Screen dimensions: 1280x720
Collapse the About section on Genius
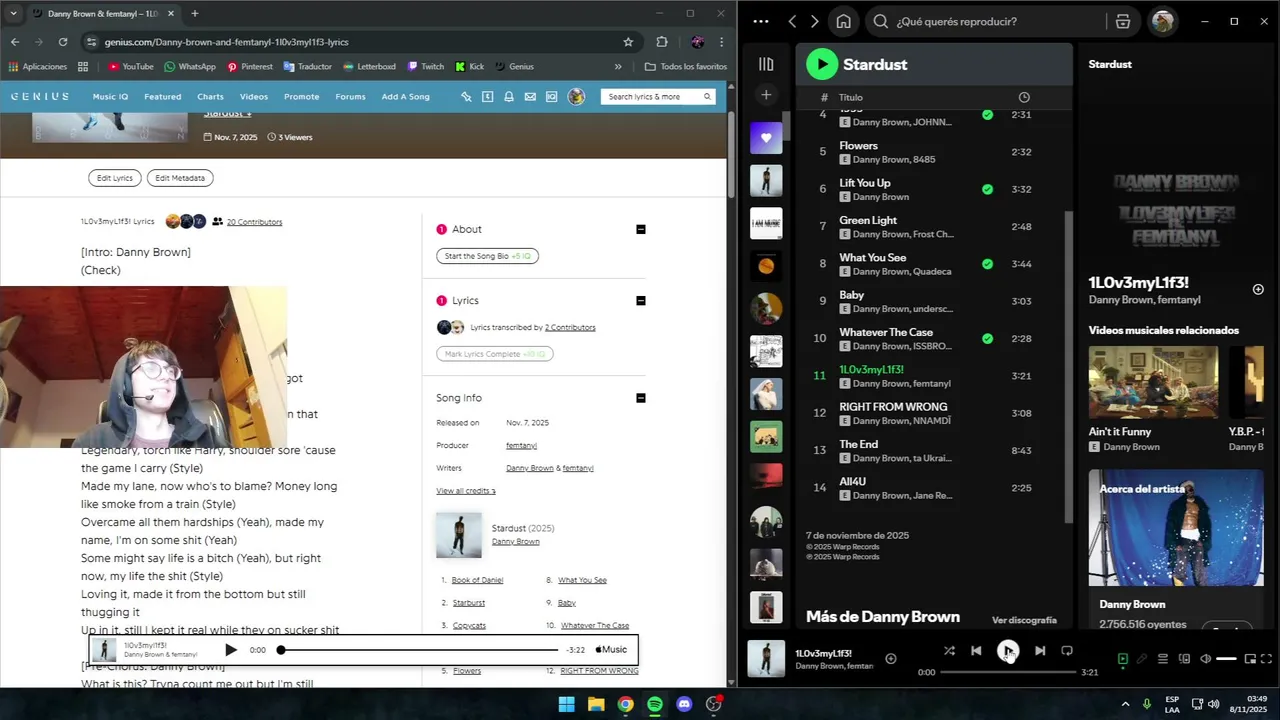(x=641, y=229)
